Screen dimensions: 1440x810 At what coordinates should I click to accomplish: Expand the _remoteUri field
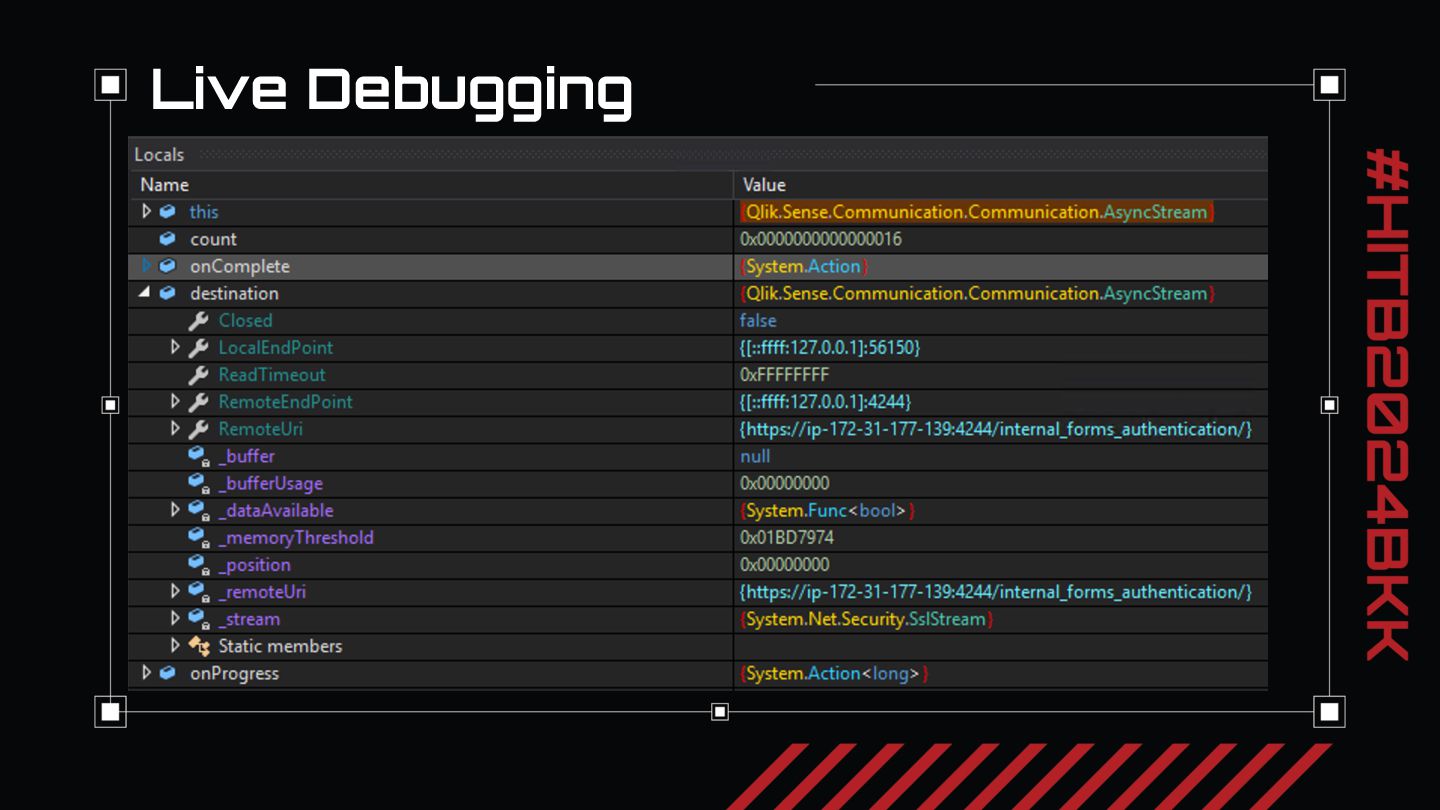(175, 591)
